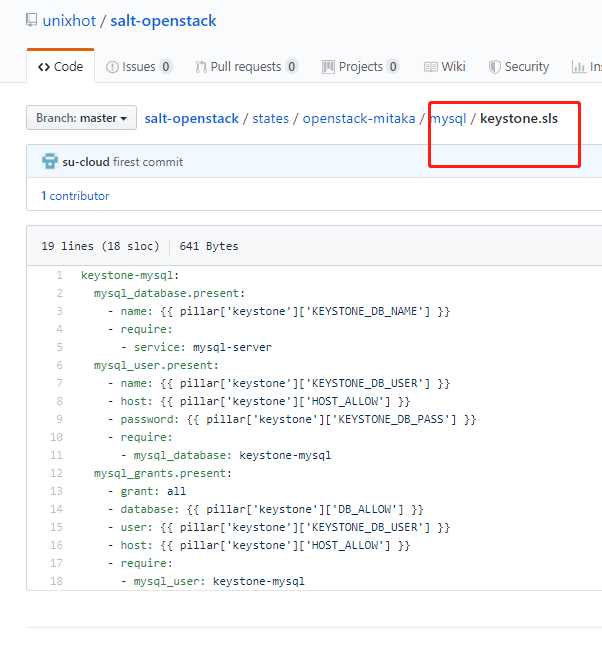Viewport: 602px width, 647px height.
Task: Navigate to the mysql folder breadcrumb
Action: click(x=448, y=119)
